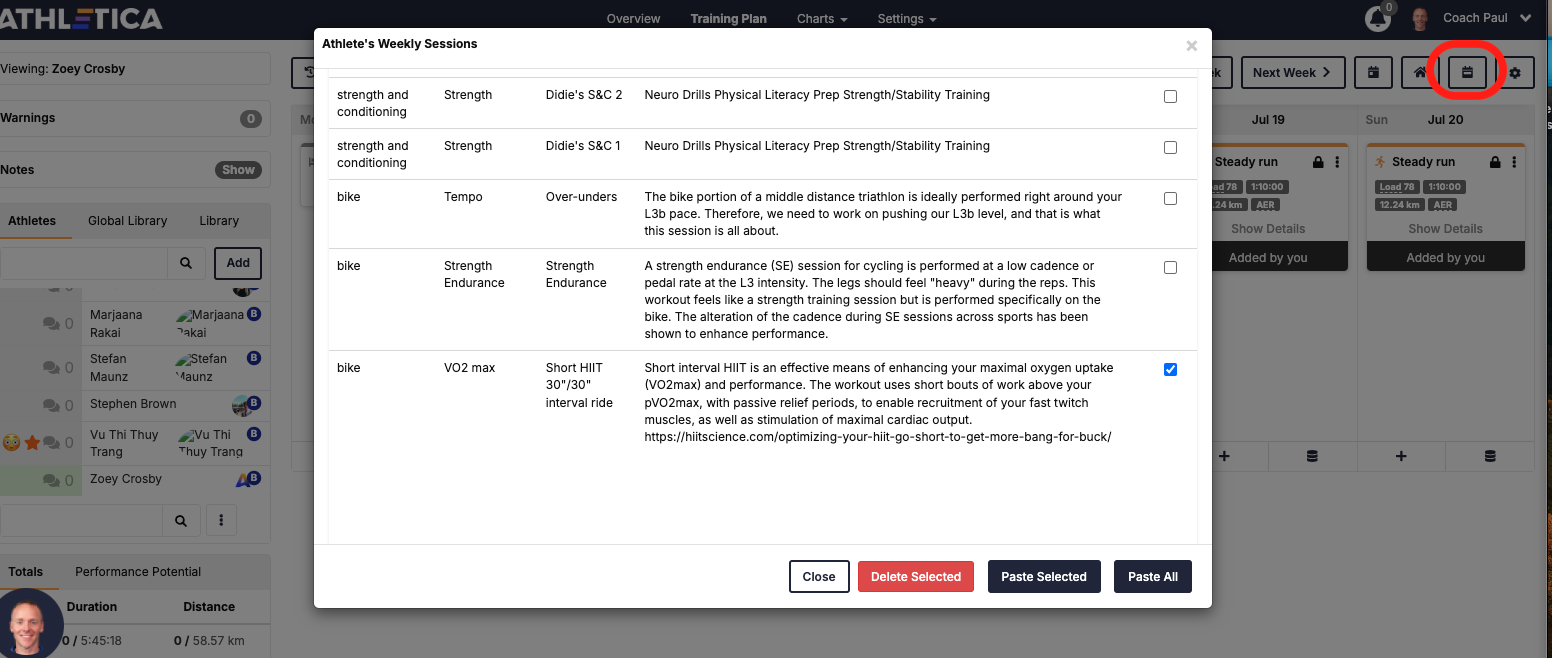The image size is (1552, 658).
Task: Select athlete Marjaana Rakai in the list
Action: pos(116,324)
